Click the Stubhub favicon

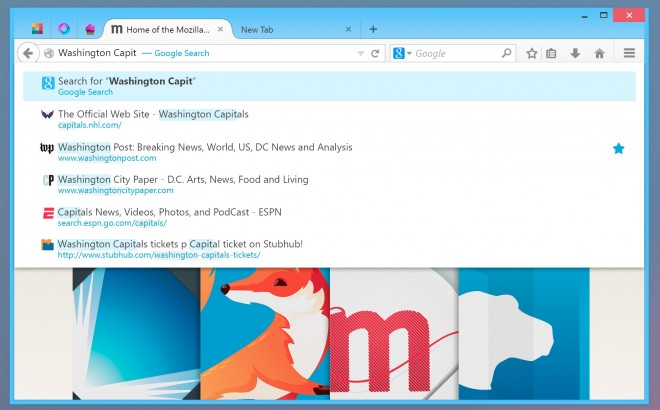[48, 245]
